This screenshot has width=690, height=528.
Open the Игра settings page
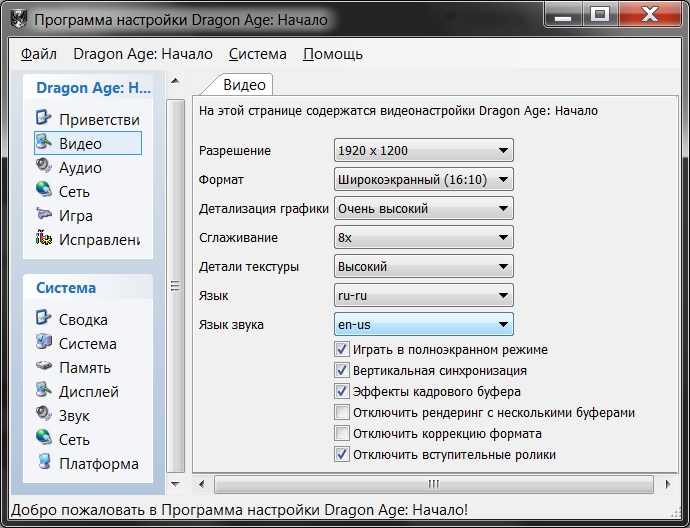pyautogui.click(x=76, y=216)
